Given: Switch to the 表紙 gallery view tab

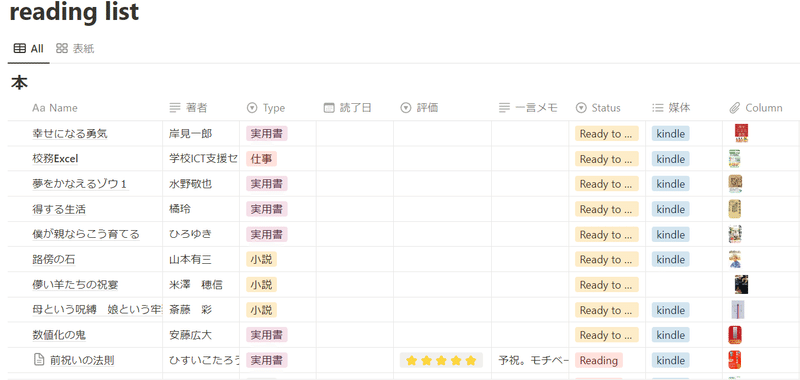Looking at the screenshot, I should tap(75, 49).
